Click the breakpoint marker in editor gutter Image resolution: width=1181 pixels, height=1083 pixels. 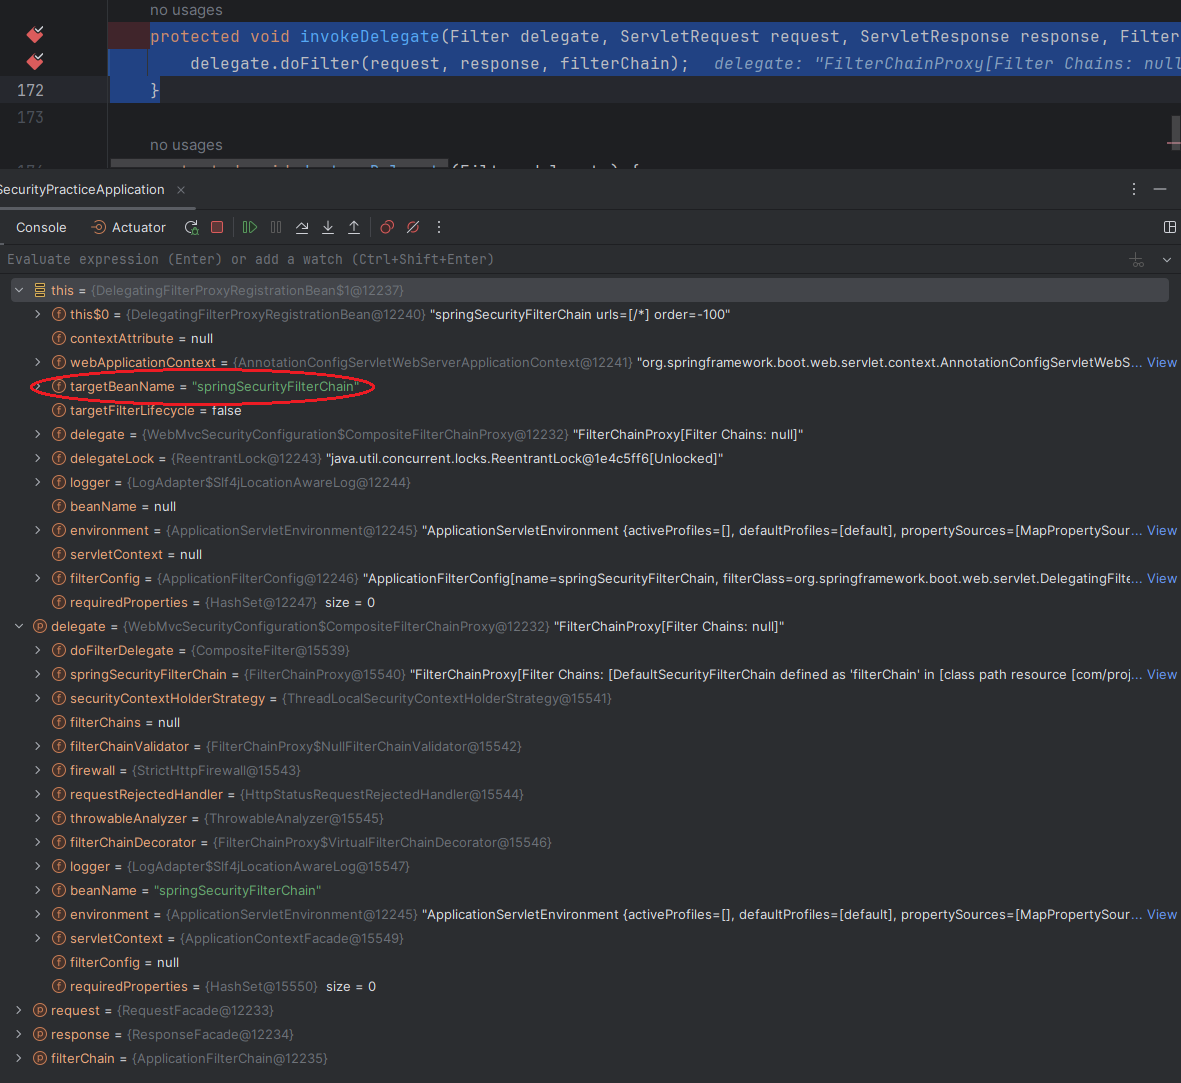(x=35, y=36)
